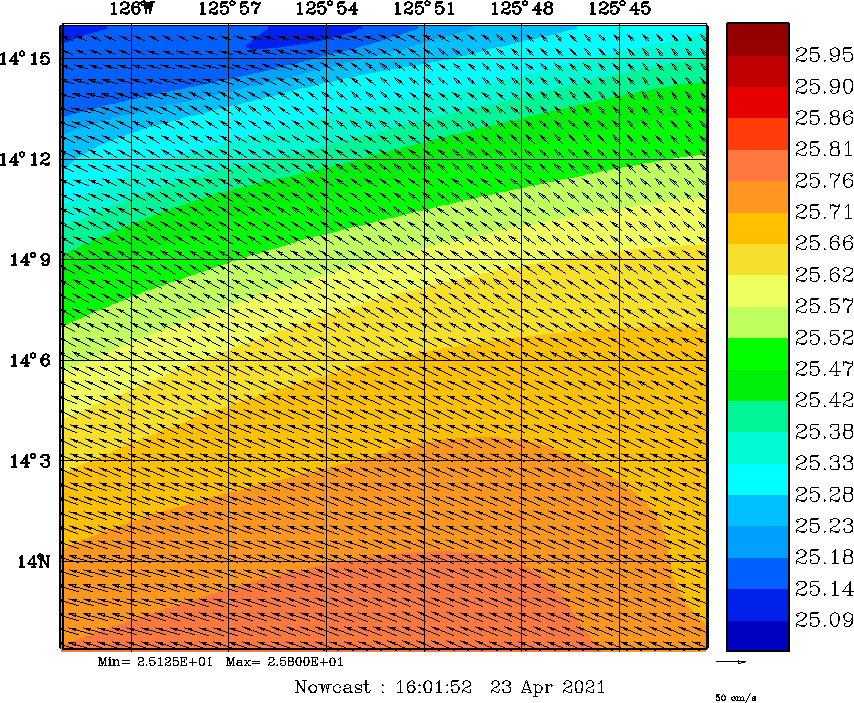Viewport: 854px width, 703px height.
Task: Click the 125°57 longitude label
Action: (x=229, y=8)
